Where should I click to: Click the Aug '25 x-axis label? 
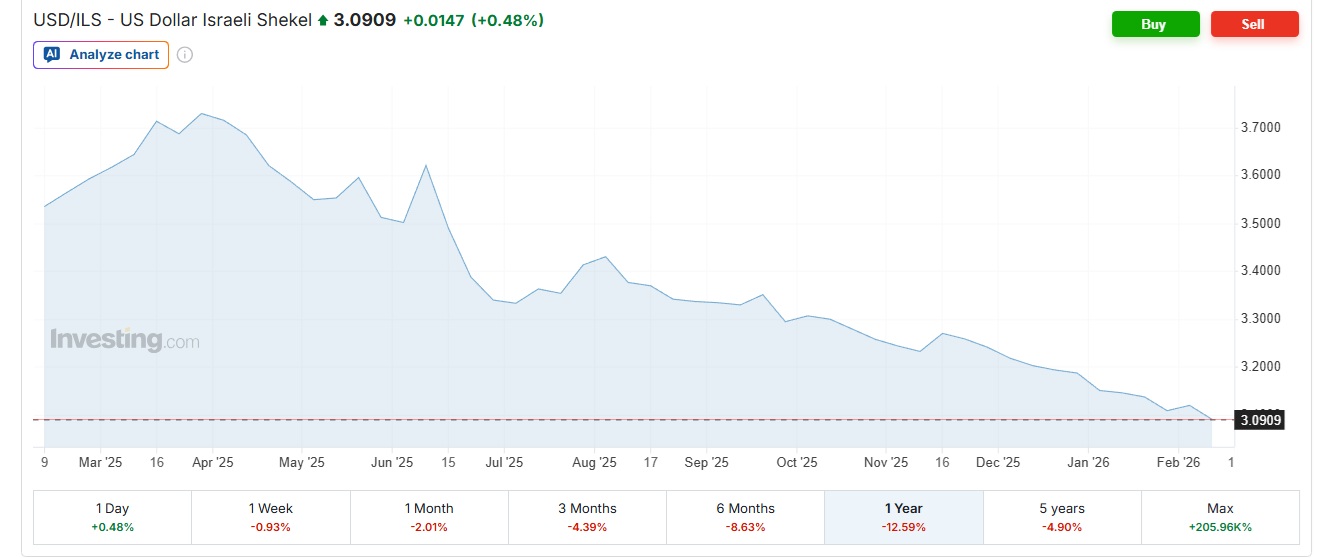click(594, 463)
